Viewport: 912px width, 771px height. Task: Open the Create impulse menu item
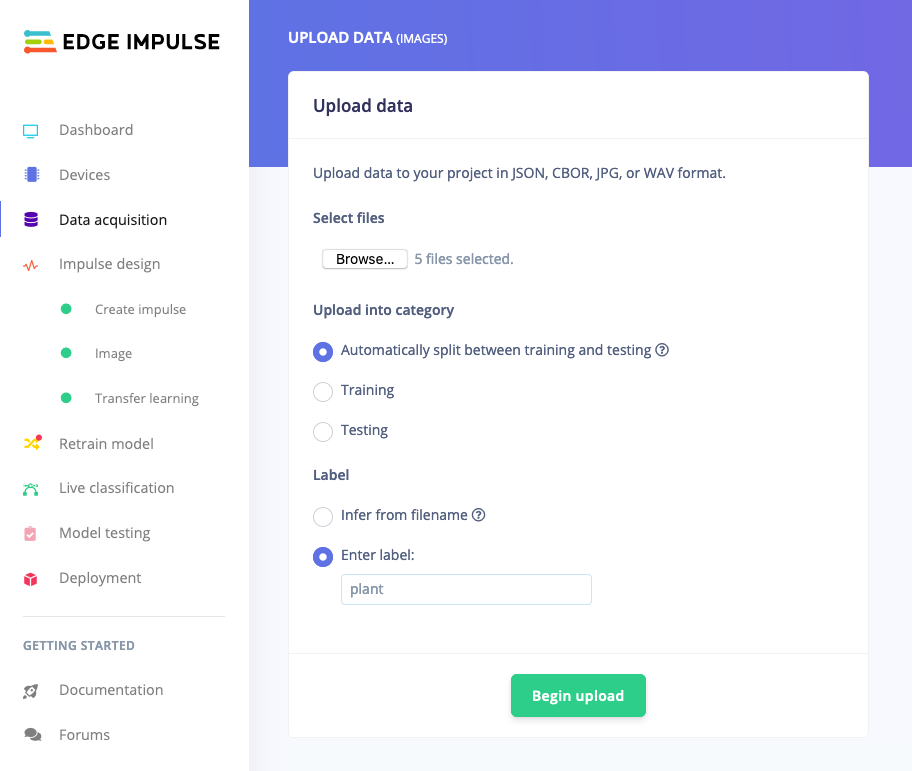coord(140,309)
